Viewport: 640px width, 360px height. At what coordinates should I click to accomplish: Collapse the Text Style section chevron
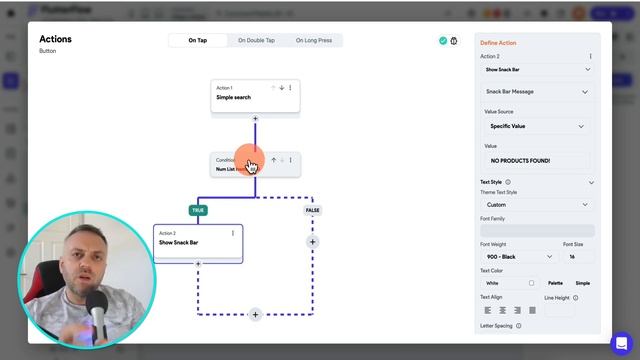tap(591, 182)
